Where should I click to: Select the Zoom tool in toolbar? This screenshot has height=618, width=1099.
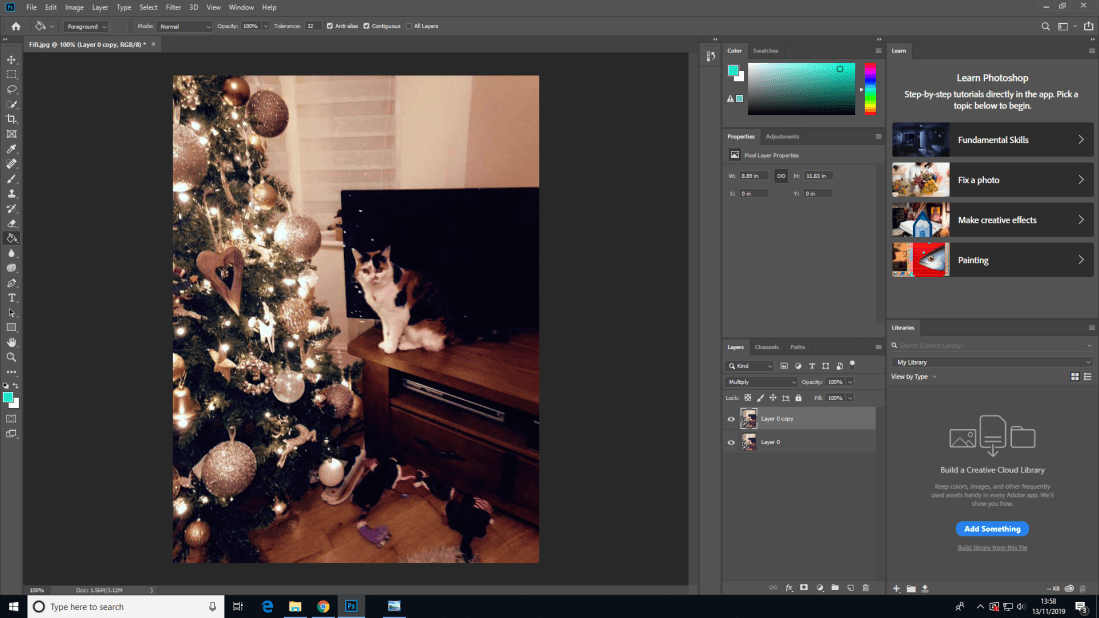pos(12,357)
